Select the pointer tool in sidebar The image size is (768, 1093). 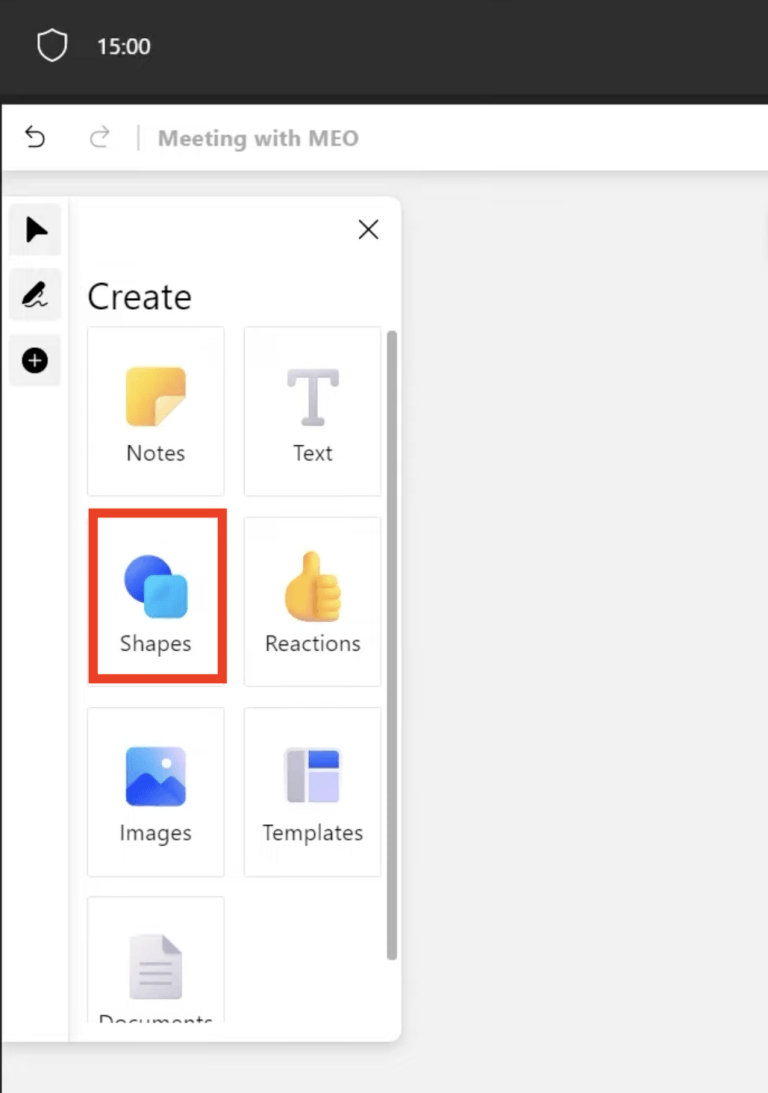click(x=35, y=230)
